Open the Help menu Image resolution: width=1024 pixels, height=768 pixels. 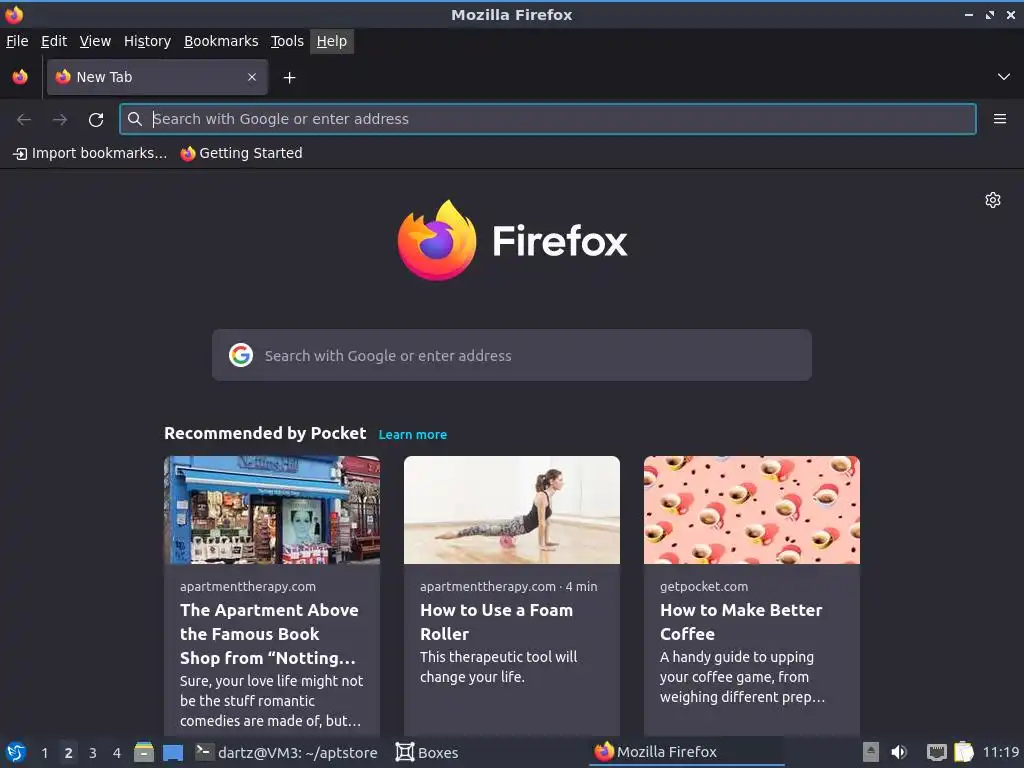(x=332, y=41)
